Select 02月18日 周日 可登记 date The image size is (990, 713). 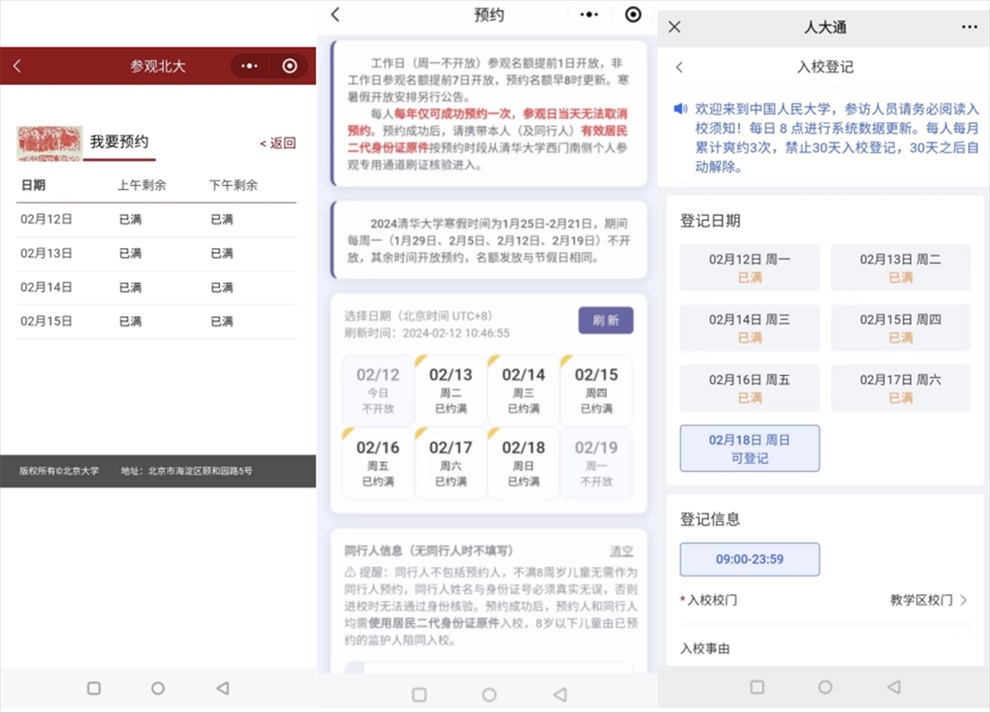pyautogui.click(x=749, y=448)
